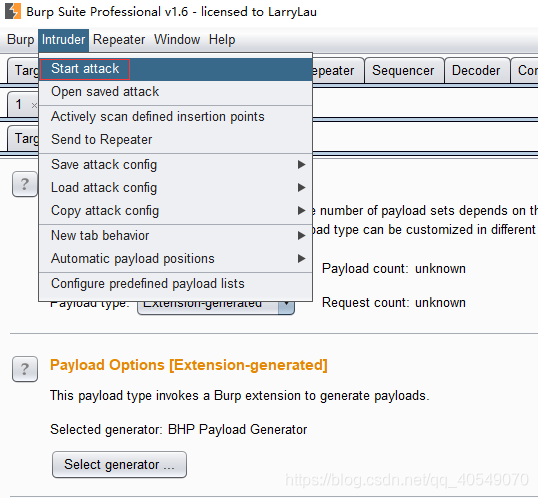The image size is (538, 498).
Task: Open the Payload type dropdown arrow
Action: tap(286, 307)
